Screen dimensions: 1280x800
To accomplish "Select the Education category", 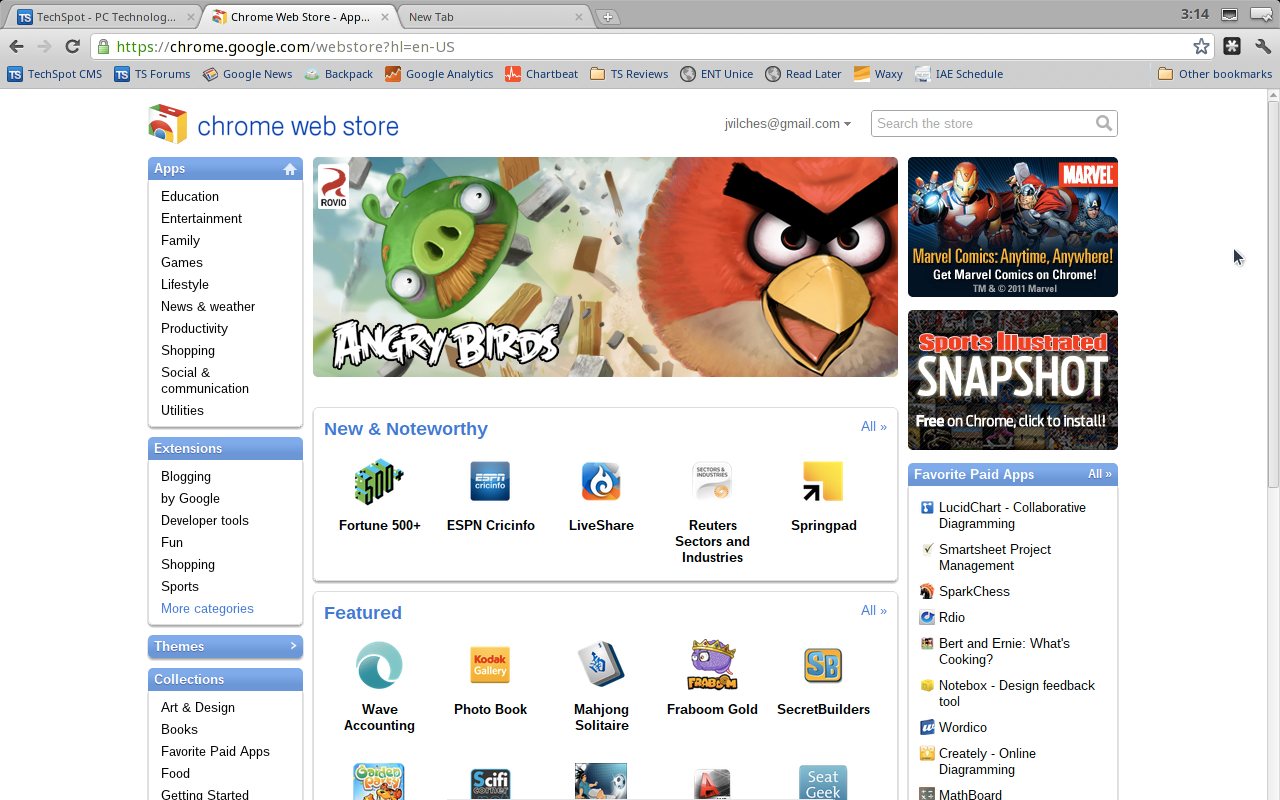I will pos(190,196).
